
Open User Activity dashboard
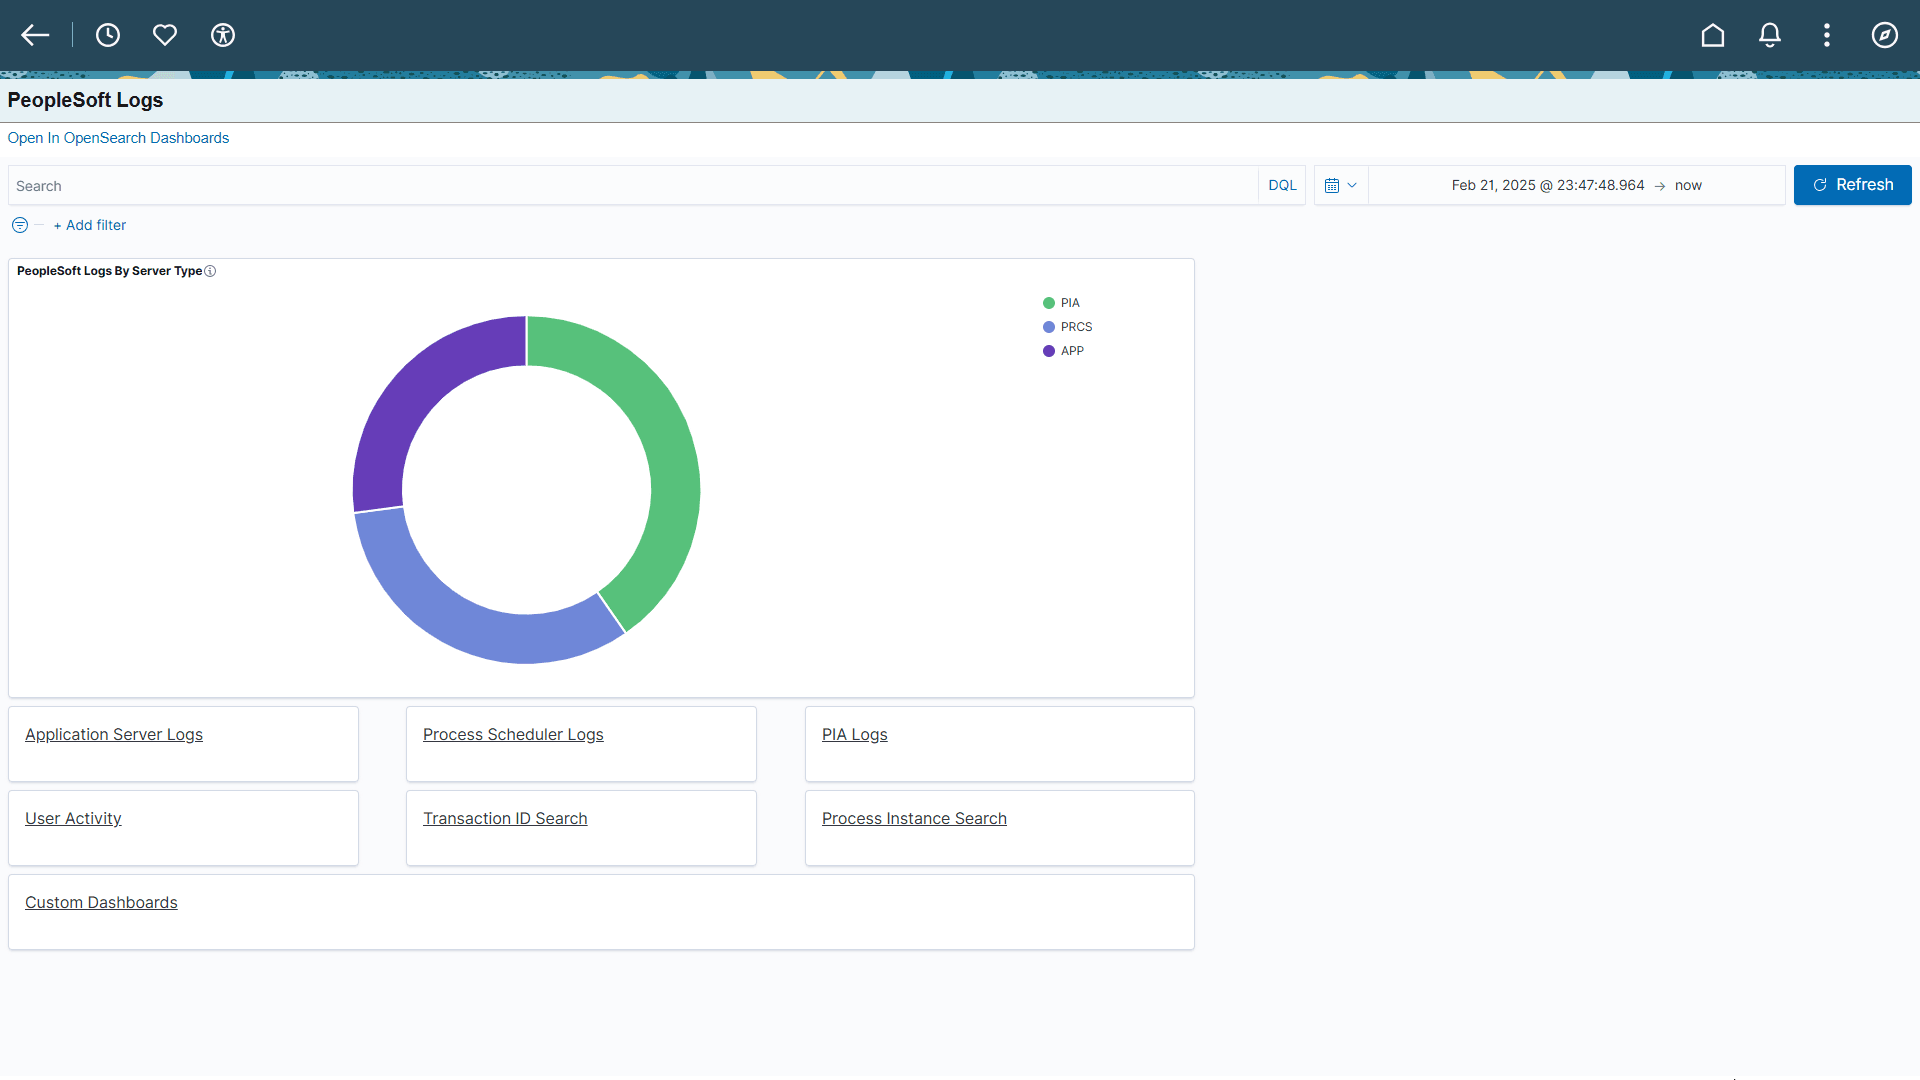click(x=73, y=819)
